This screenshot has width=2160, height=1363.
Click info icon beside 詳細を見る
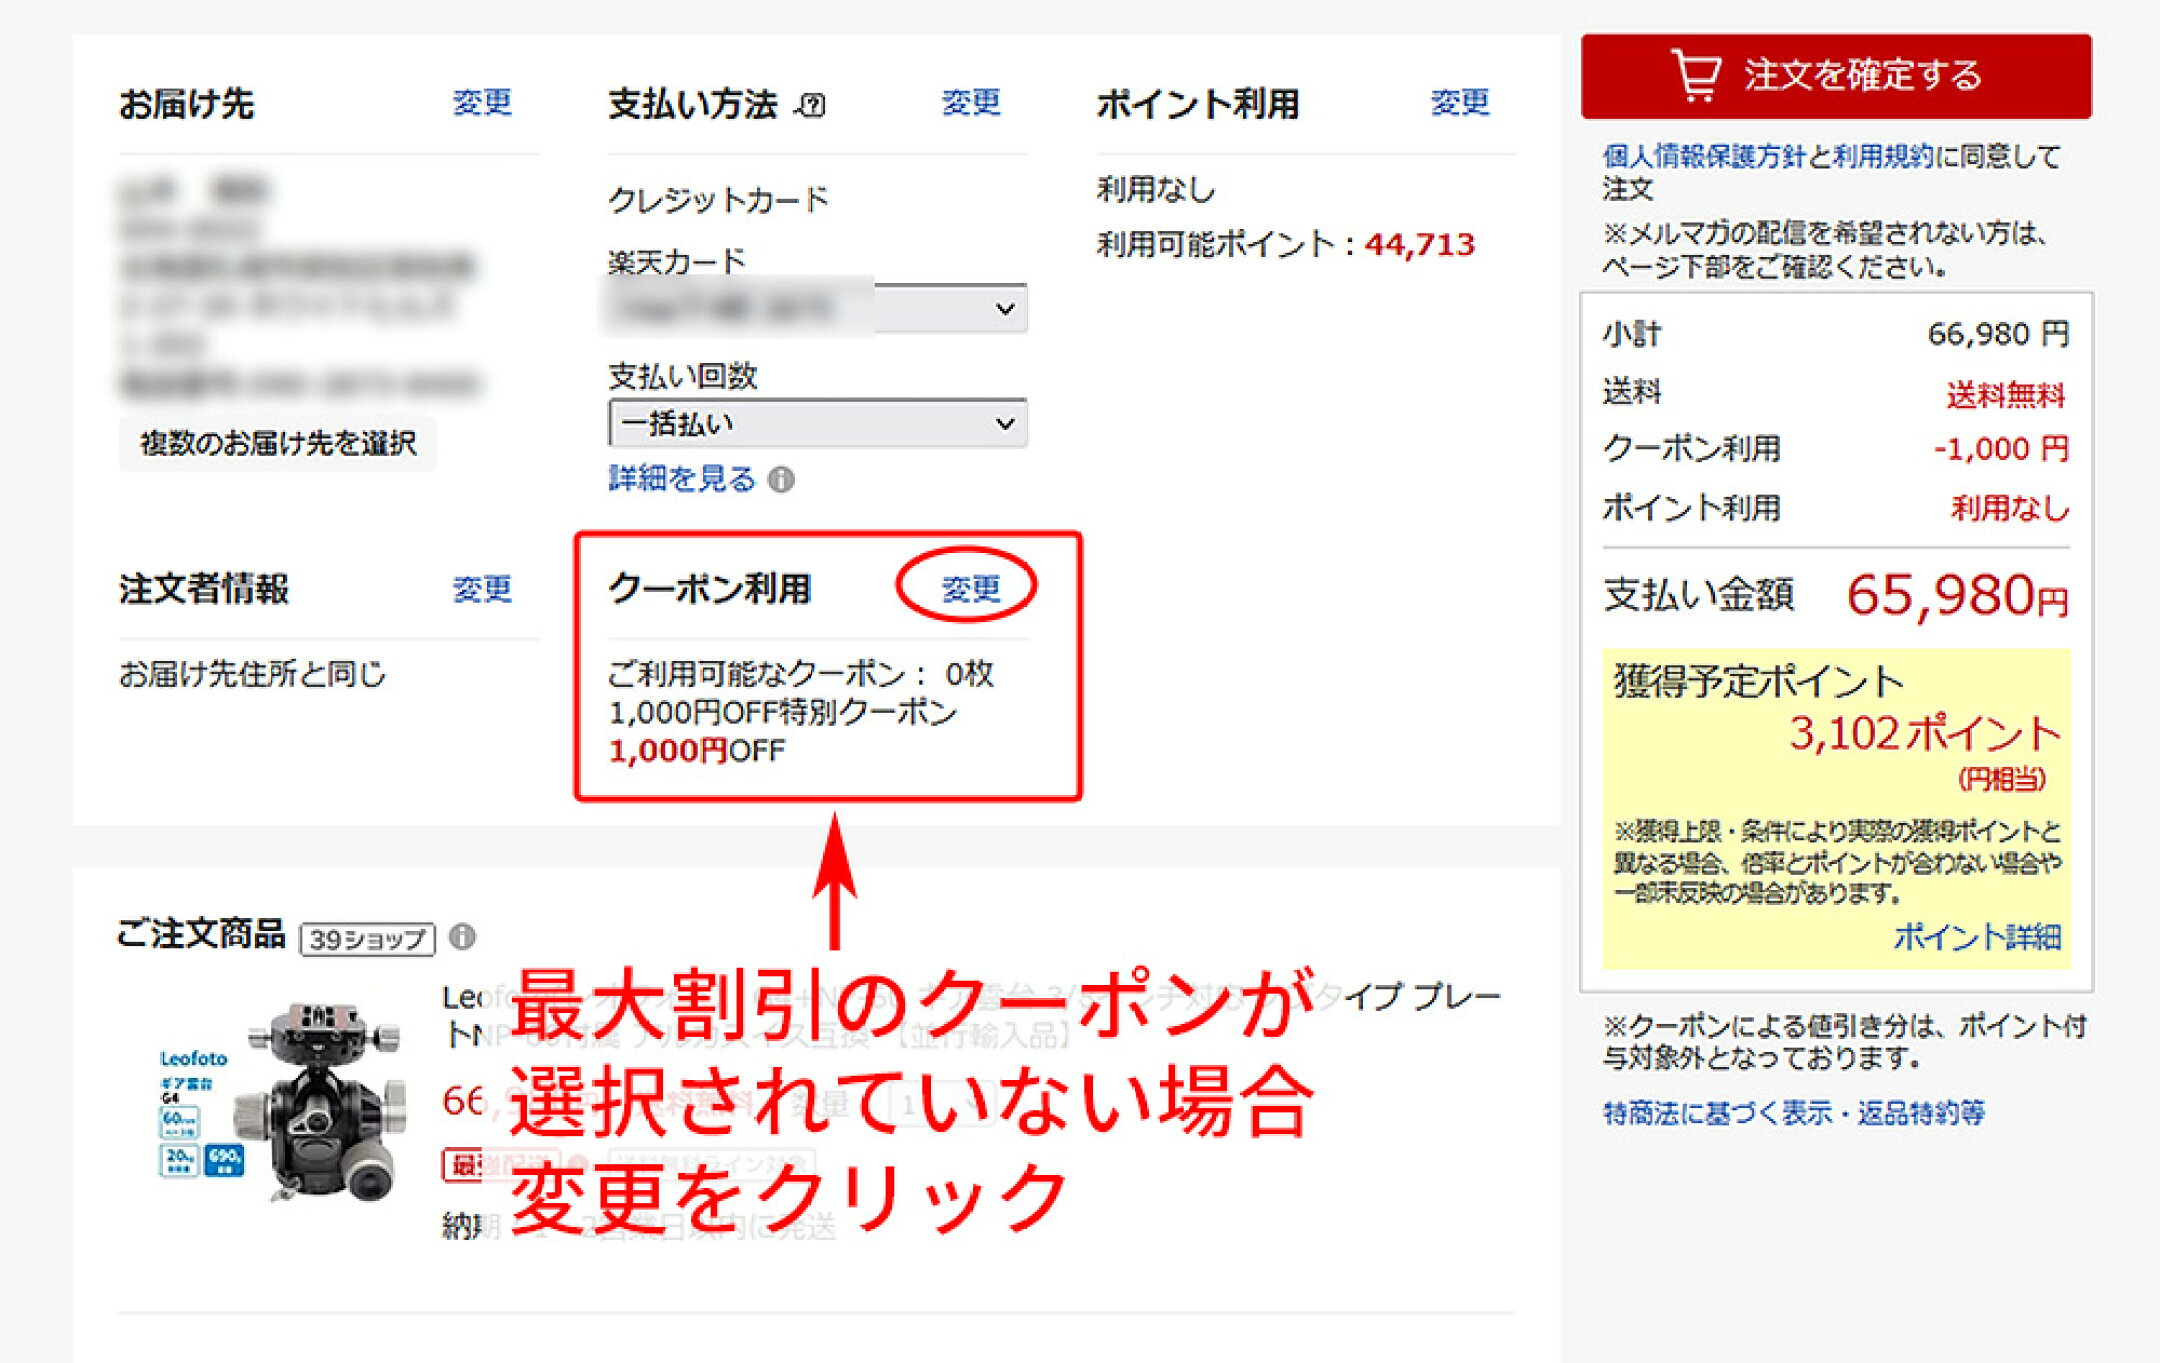point(782,480)
